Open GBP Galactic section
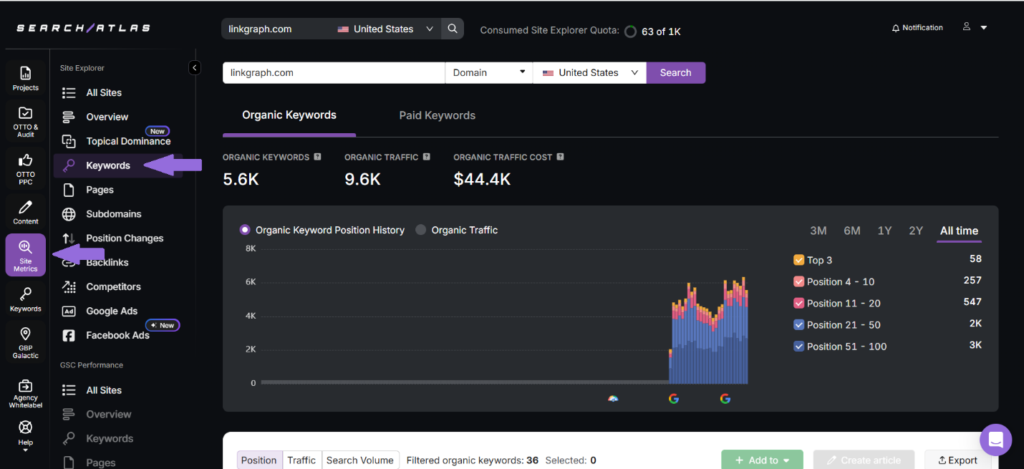Screen dimensions: 1024x469 tap(25, 343)
